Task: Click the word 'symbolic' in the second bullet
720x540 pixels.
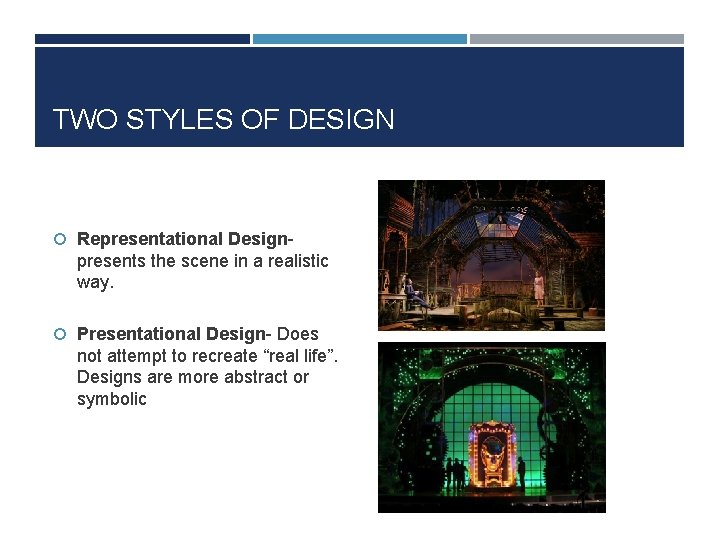Action: (112, 399)
